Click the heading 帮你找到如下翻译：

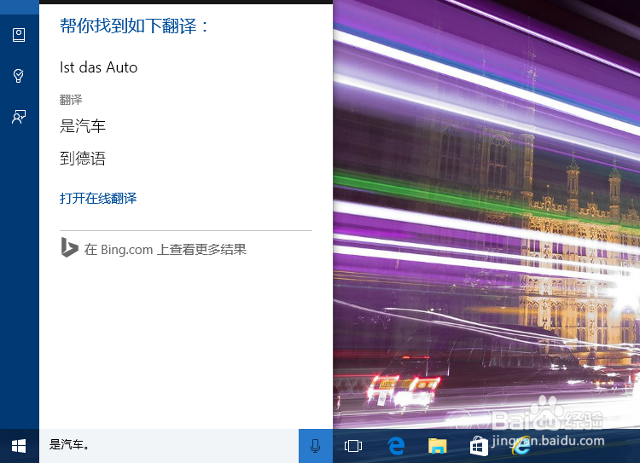pos(134,26)
